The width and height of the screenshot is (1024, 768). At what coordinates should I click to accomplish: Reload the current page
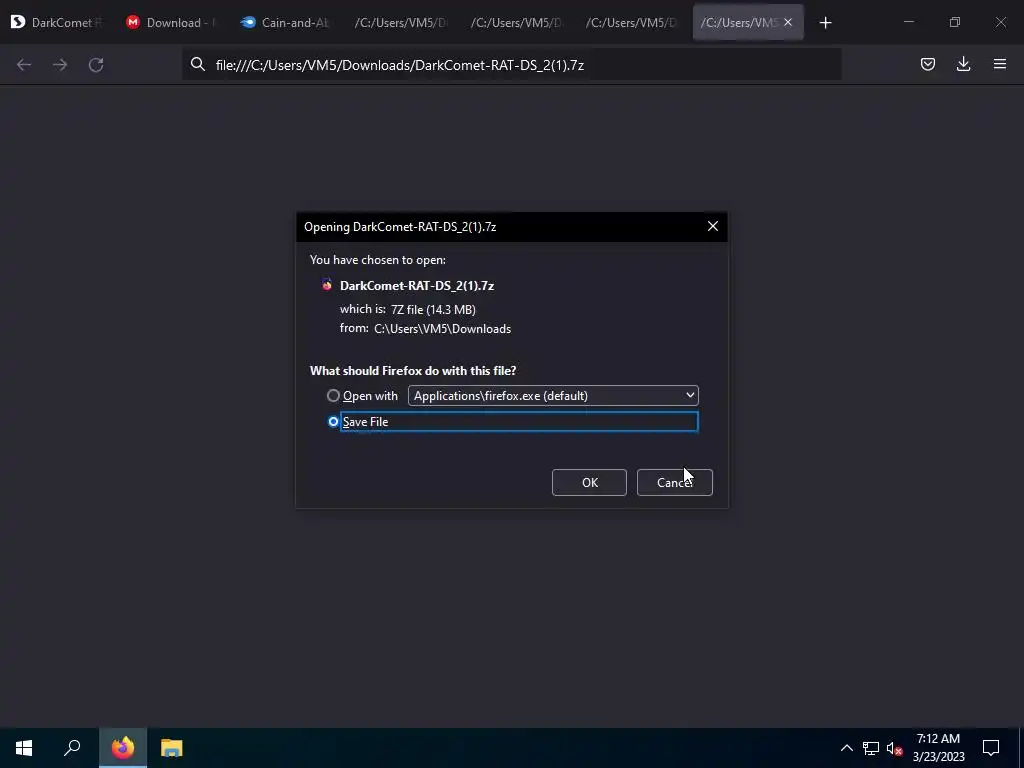96,65
